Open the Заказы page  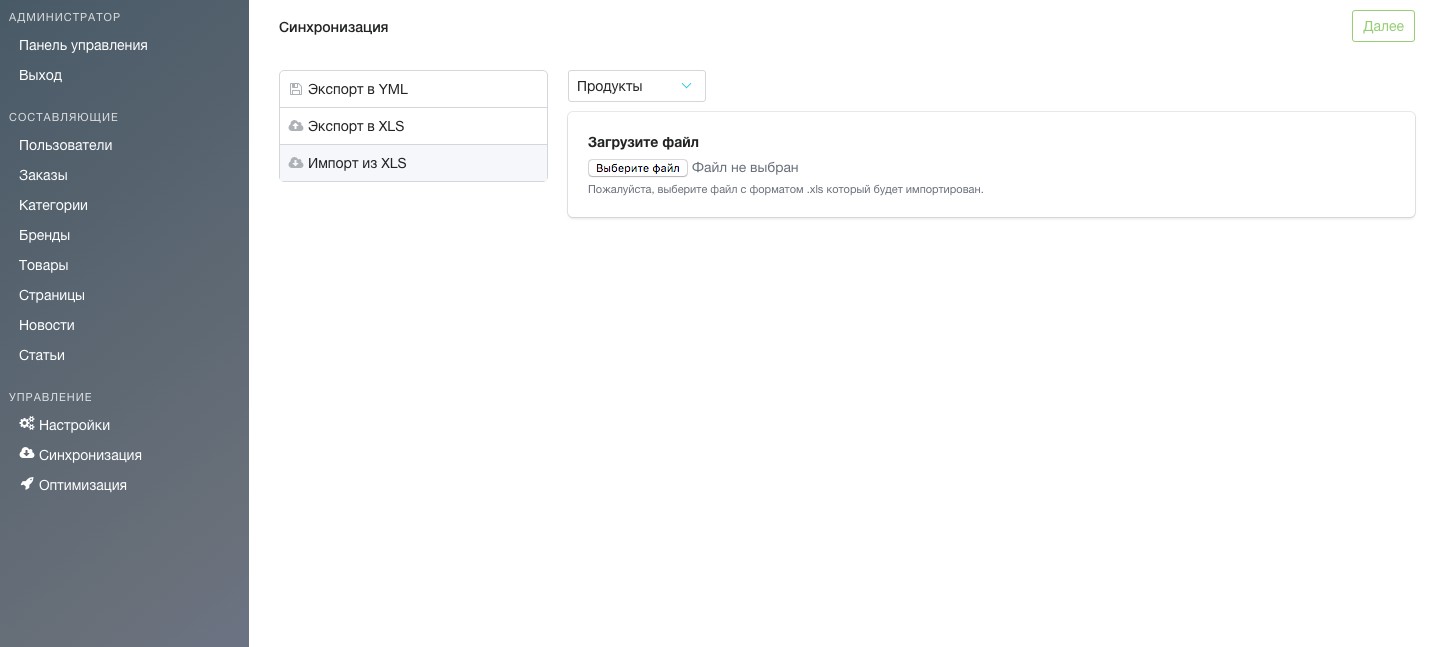(x=43, y=175)
